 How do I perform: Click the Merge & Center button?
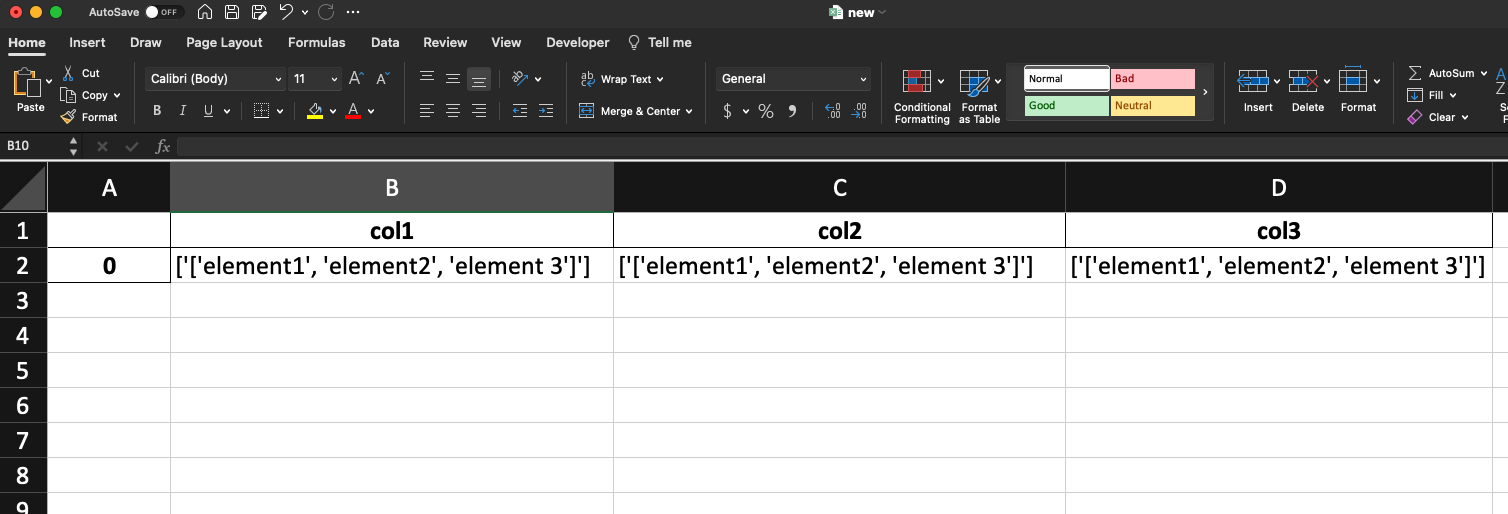(x=636, y=111)
